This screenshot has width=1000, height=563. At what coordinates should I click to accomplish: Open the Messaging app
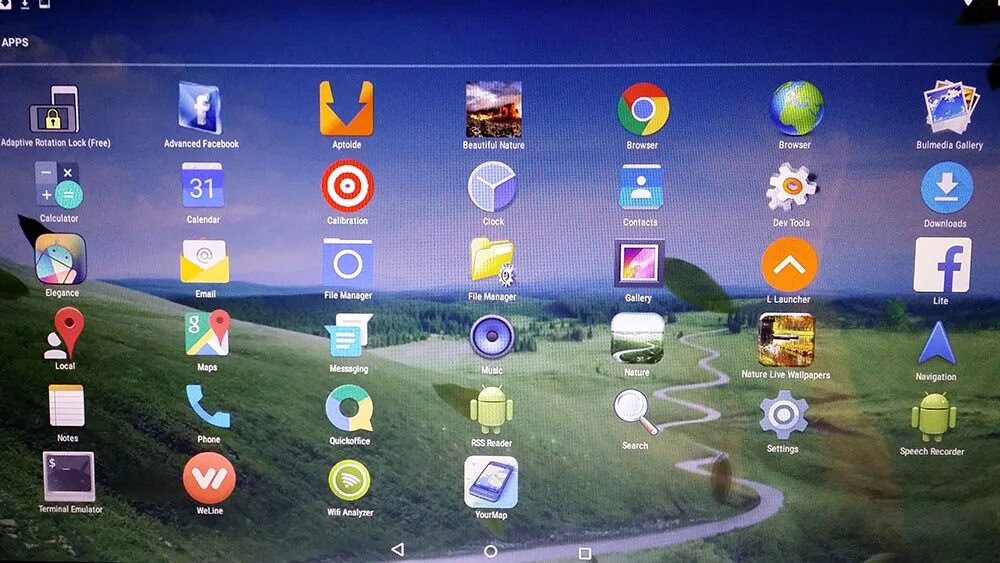click(x=348, y=337)
